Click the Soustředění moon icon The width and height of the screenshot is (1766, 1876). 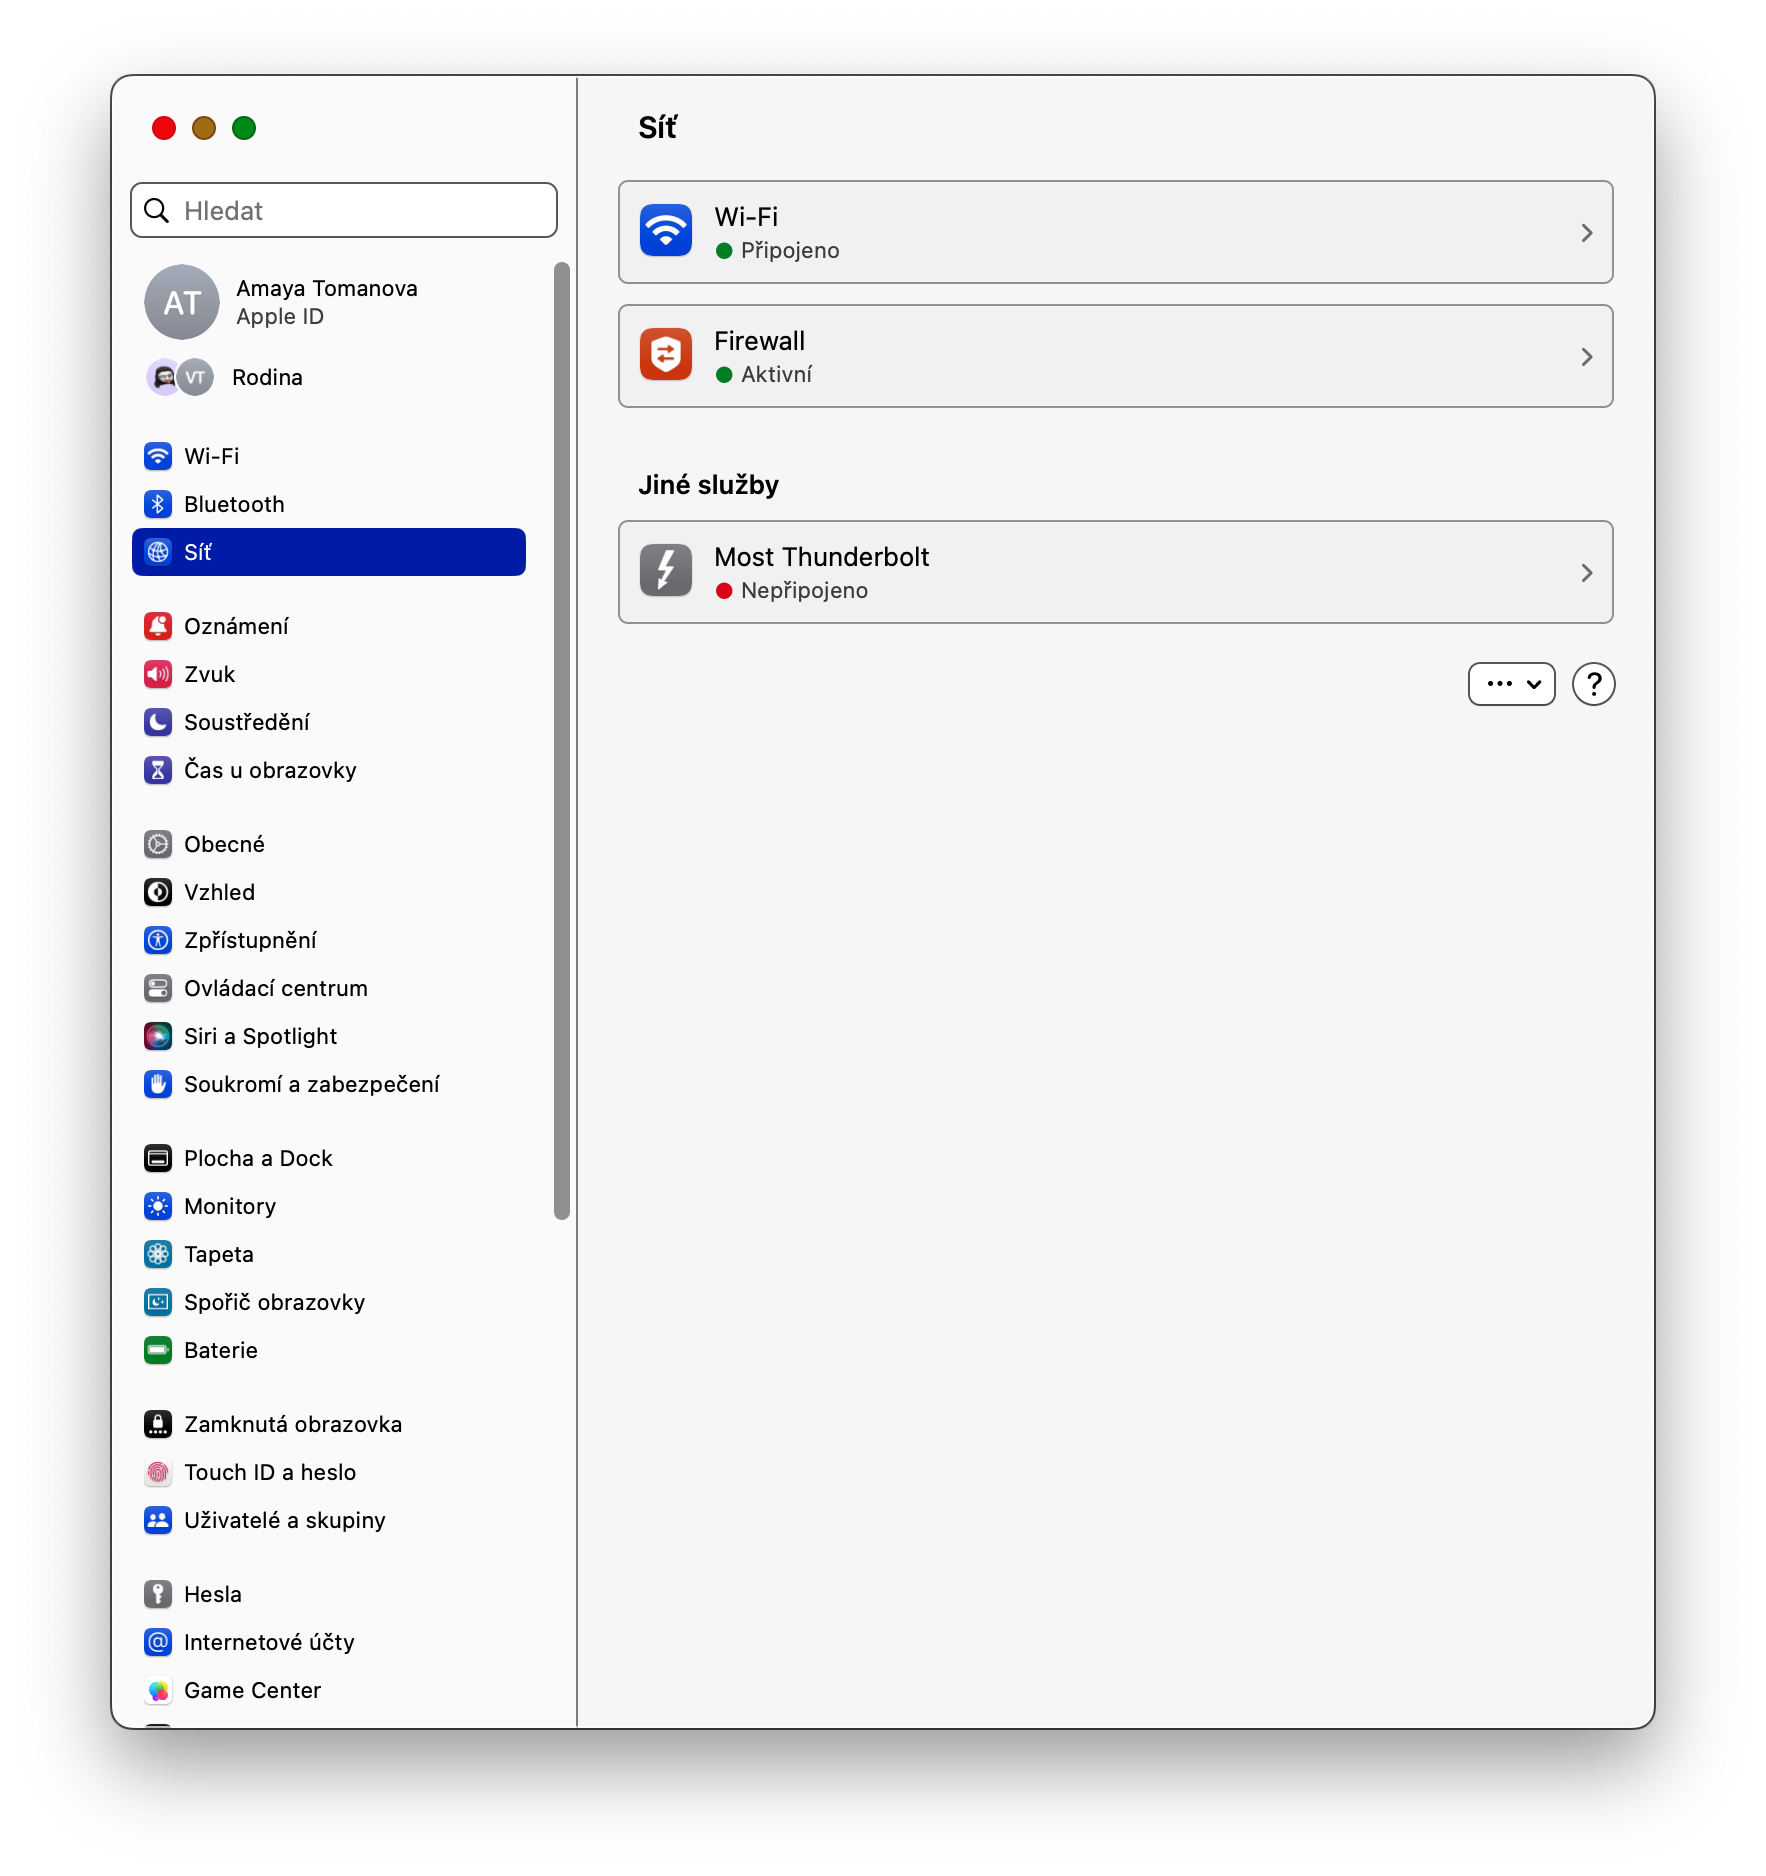[158, 722]
